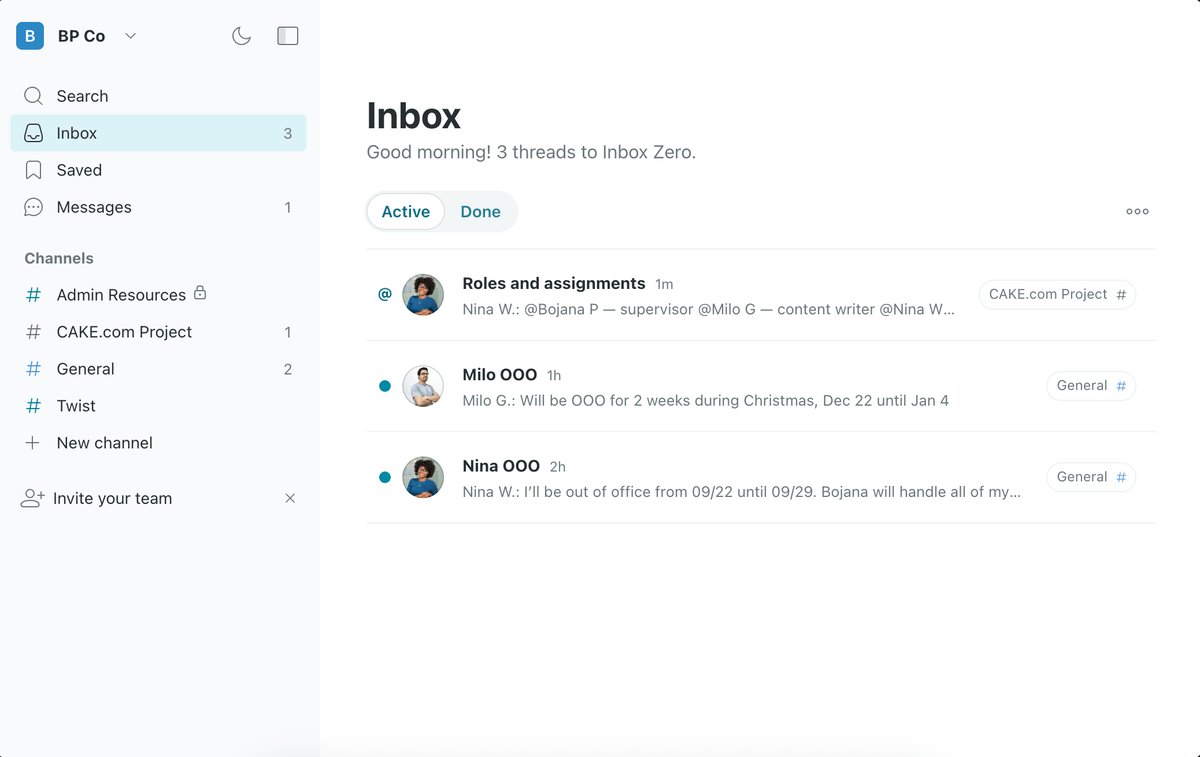
Task: Click the Search magnifier icon
Action: [33, 96]
